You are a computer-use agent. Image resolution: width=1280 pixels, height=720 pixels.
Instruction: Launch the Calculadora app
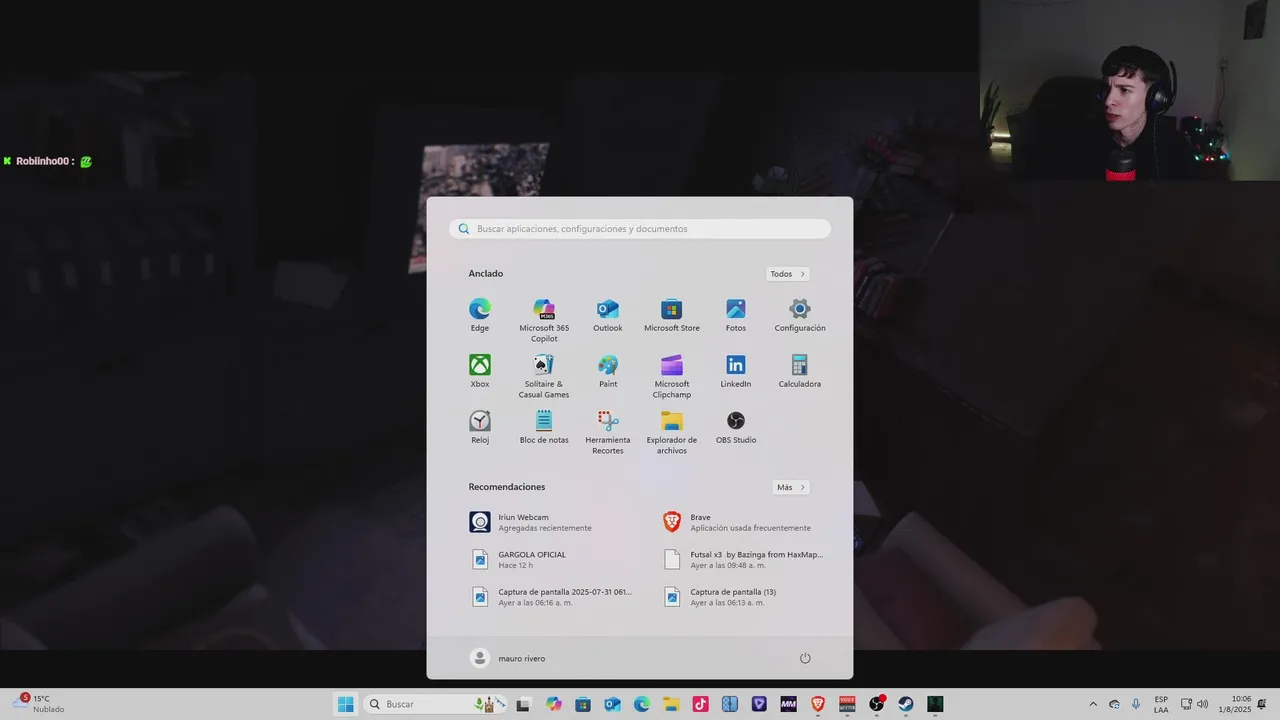800,370
